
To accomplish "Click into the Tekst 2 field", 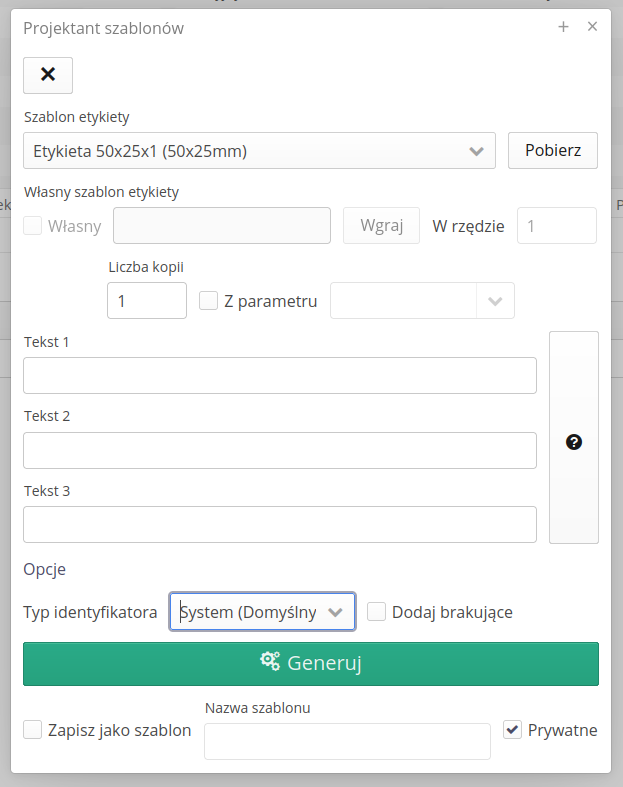I will (x=280, y=450).
